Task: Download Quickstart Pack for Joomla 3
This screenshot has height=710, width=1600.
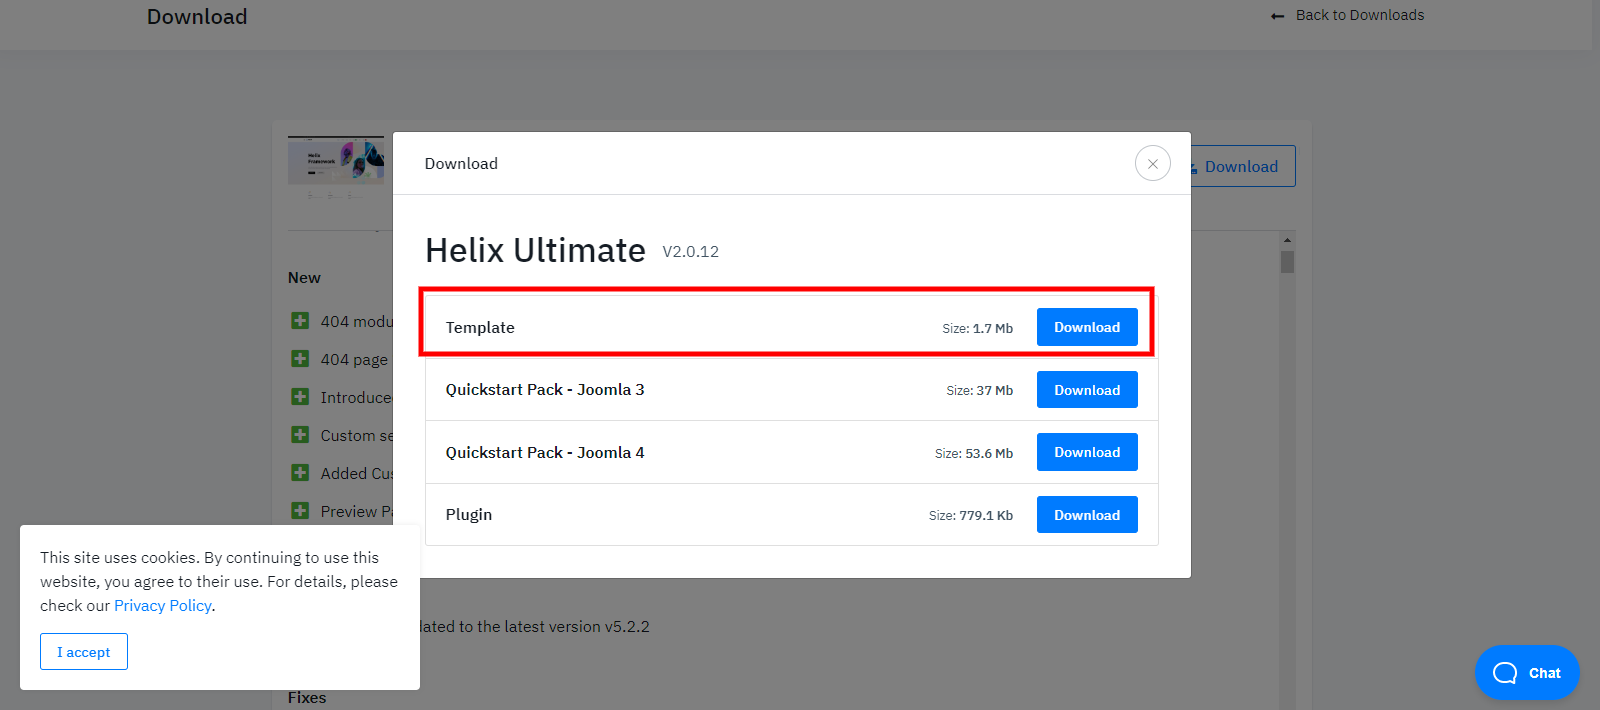Action: pos(1086,390)
